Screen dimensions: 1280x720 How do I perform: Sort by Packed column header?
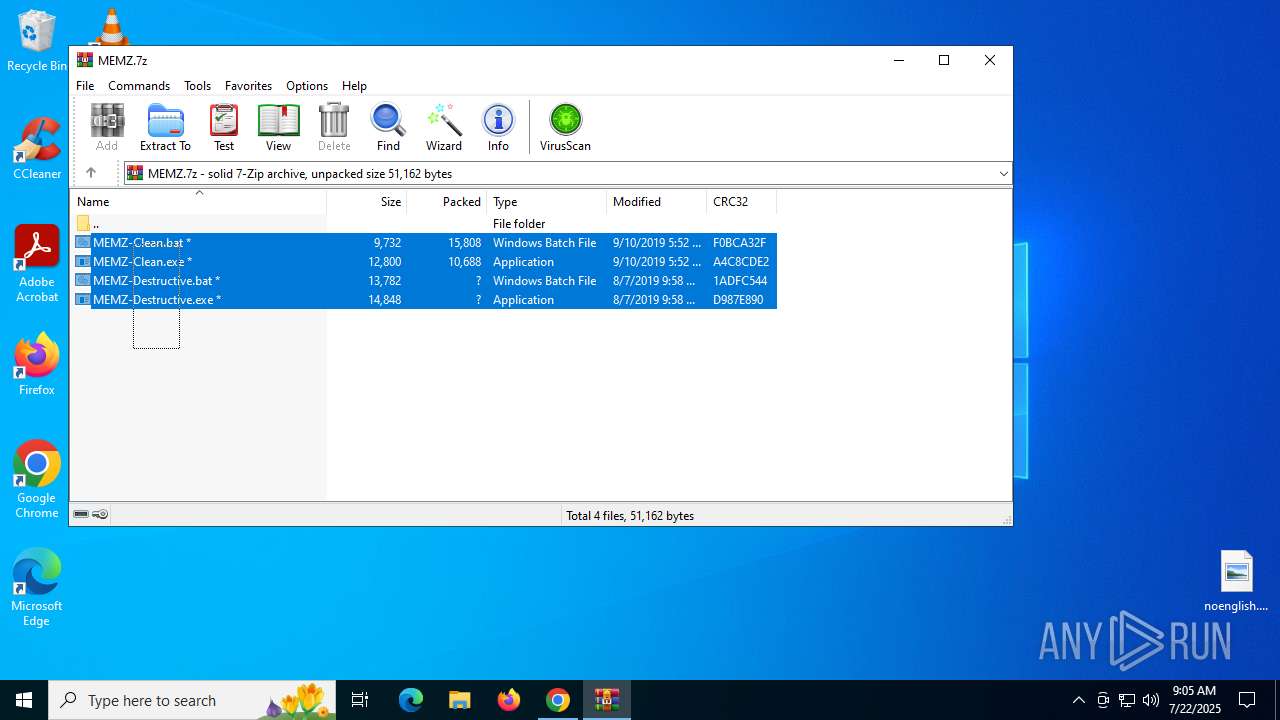[447, 202]
